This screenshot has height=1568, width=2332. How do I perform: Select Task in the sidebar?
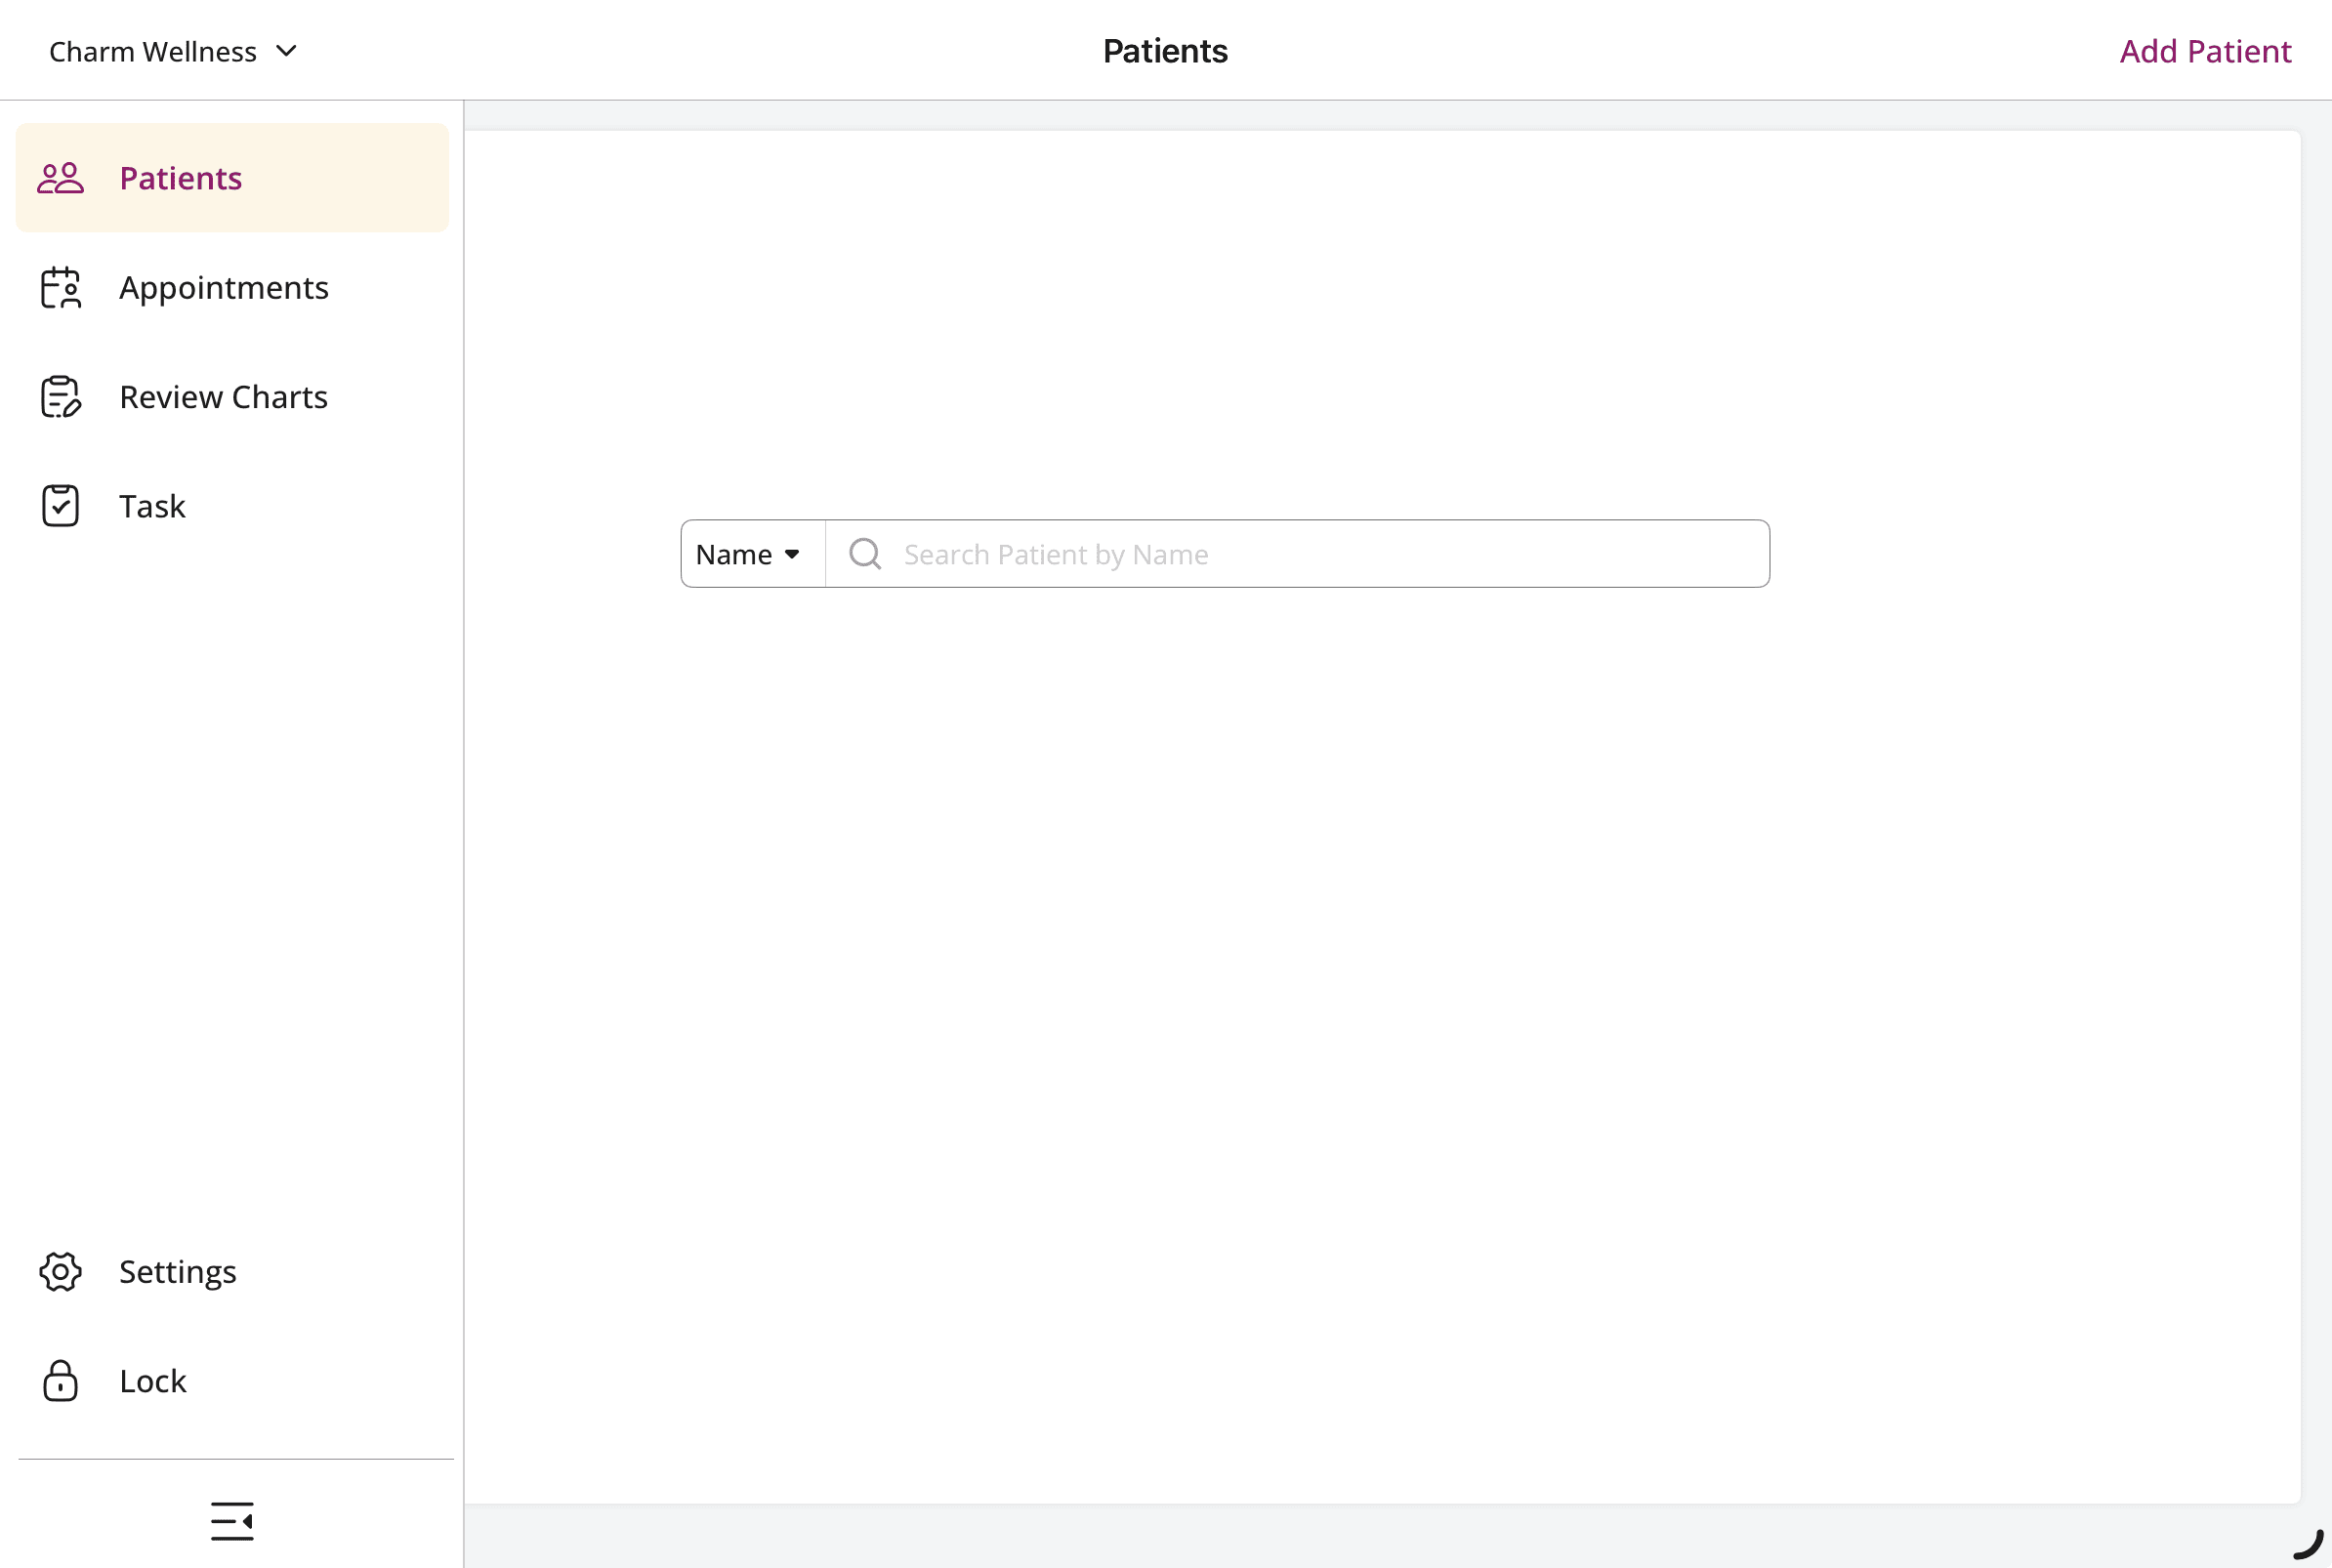point(152,505)
